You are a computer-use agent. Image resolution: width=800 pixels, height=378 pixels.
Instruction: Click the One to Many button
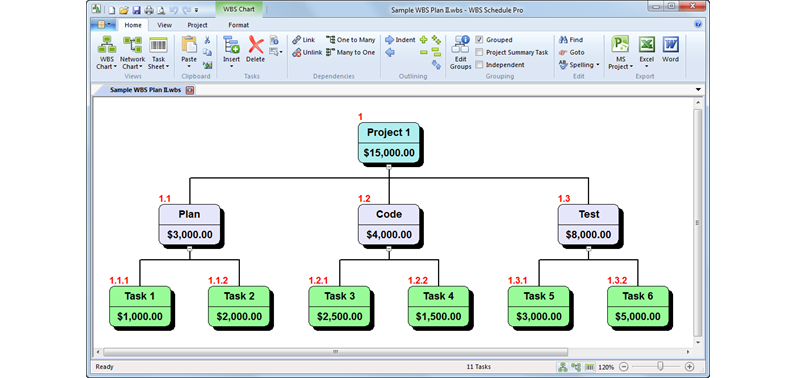(x=351, y=40)
